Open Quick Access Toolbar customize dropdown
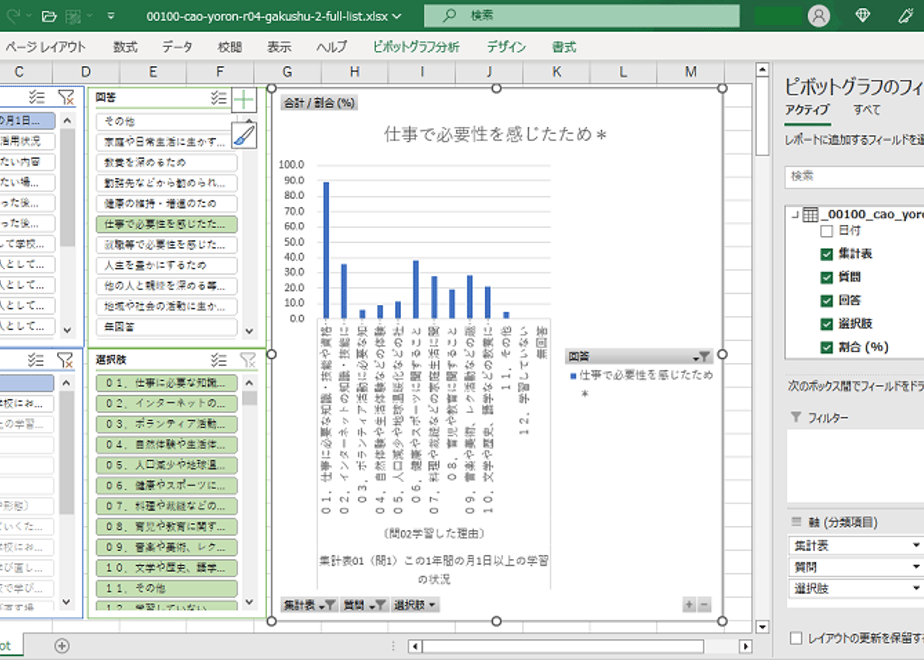924x660 pixels. (x=111, y=16)
